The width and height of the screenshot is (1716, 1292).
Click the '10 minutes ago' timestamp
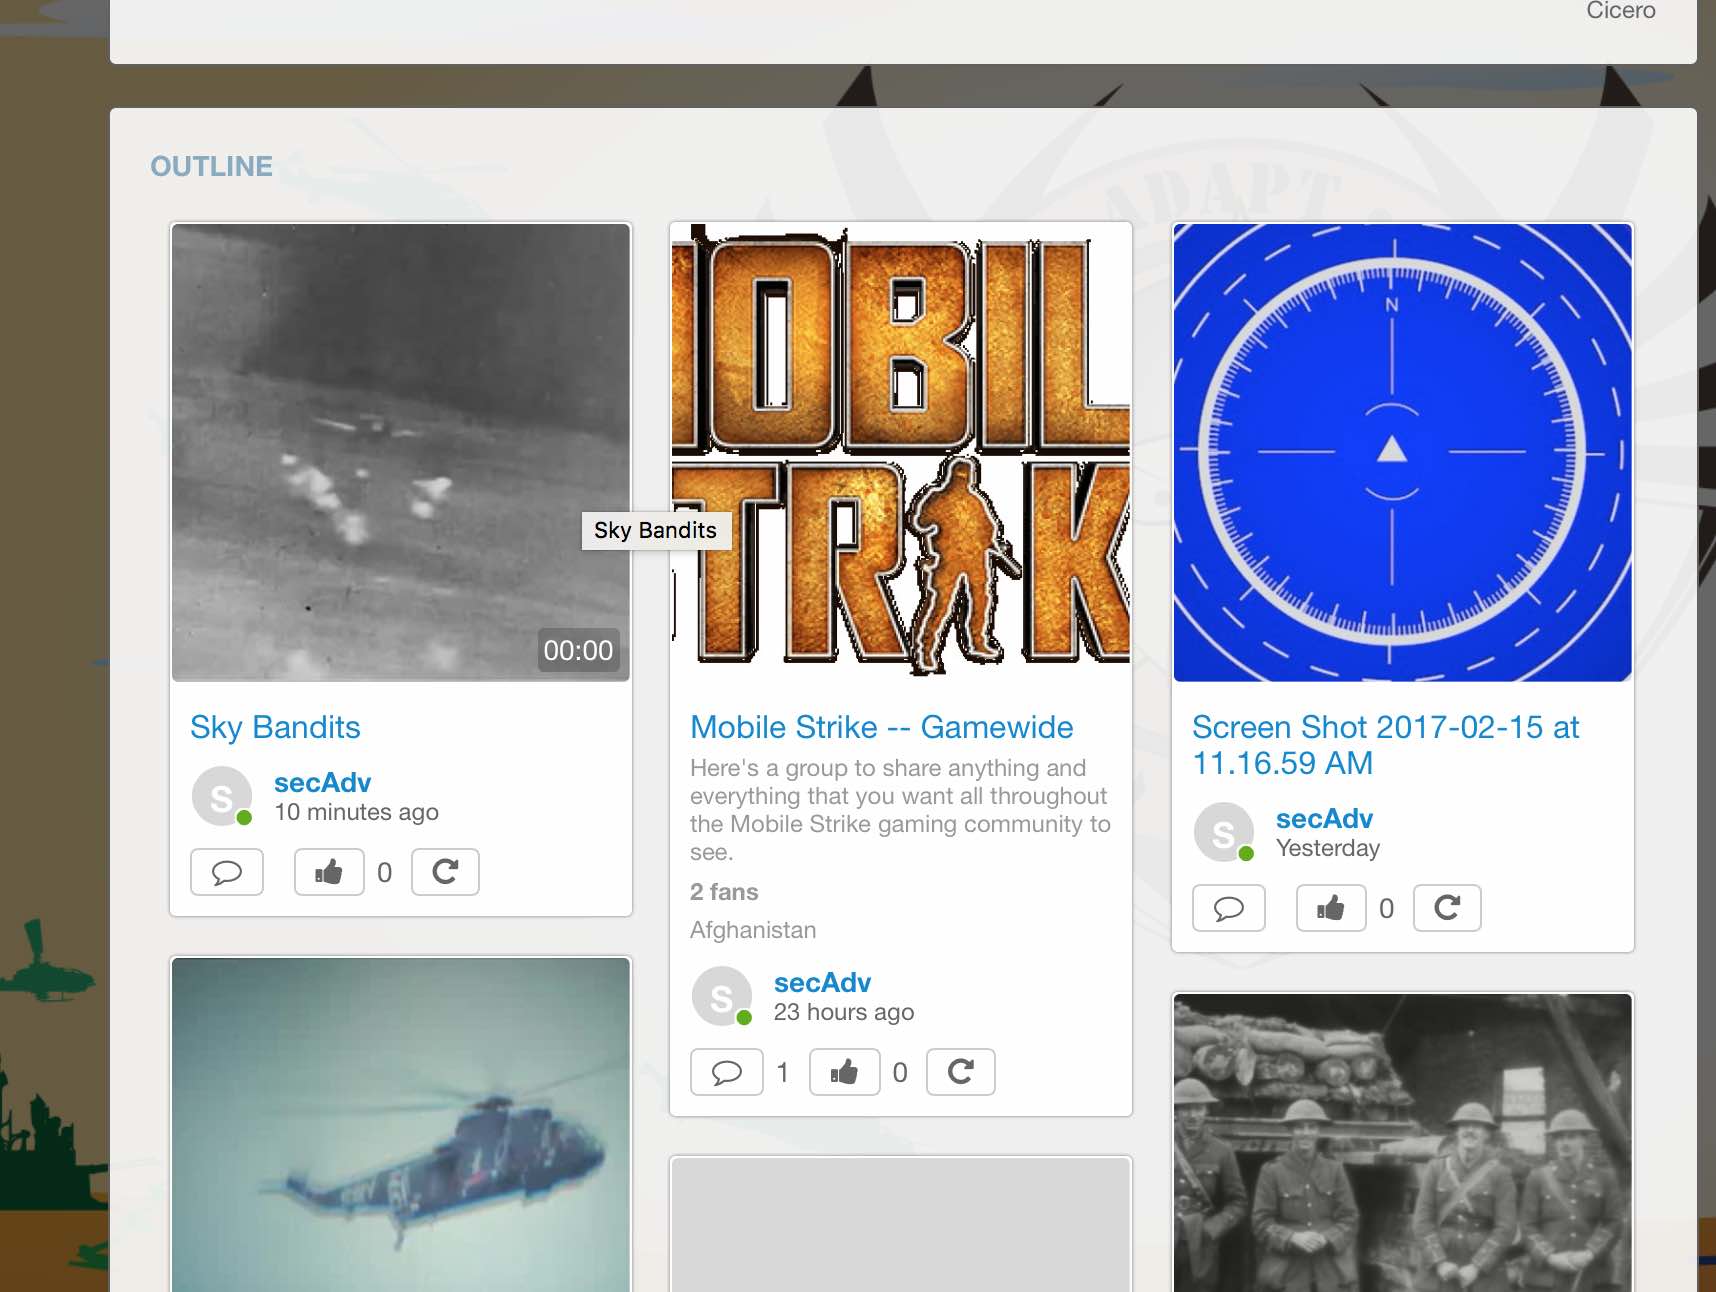click(x=356, y=813)
